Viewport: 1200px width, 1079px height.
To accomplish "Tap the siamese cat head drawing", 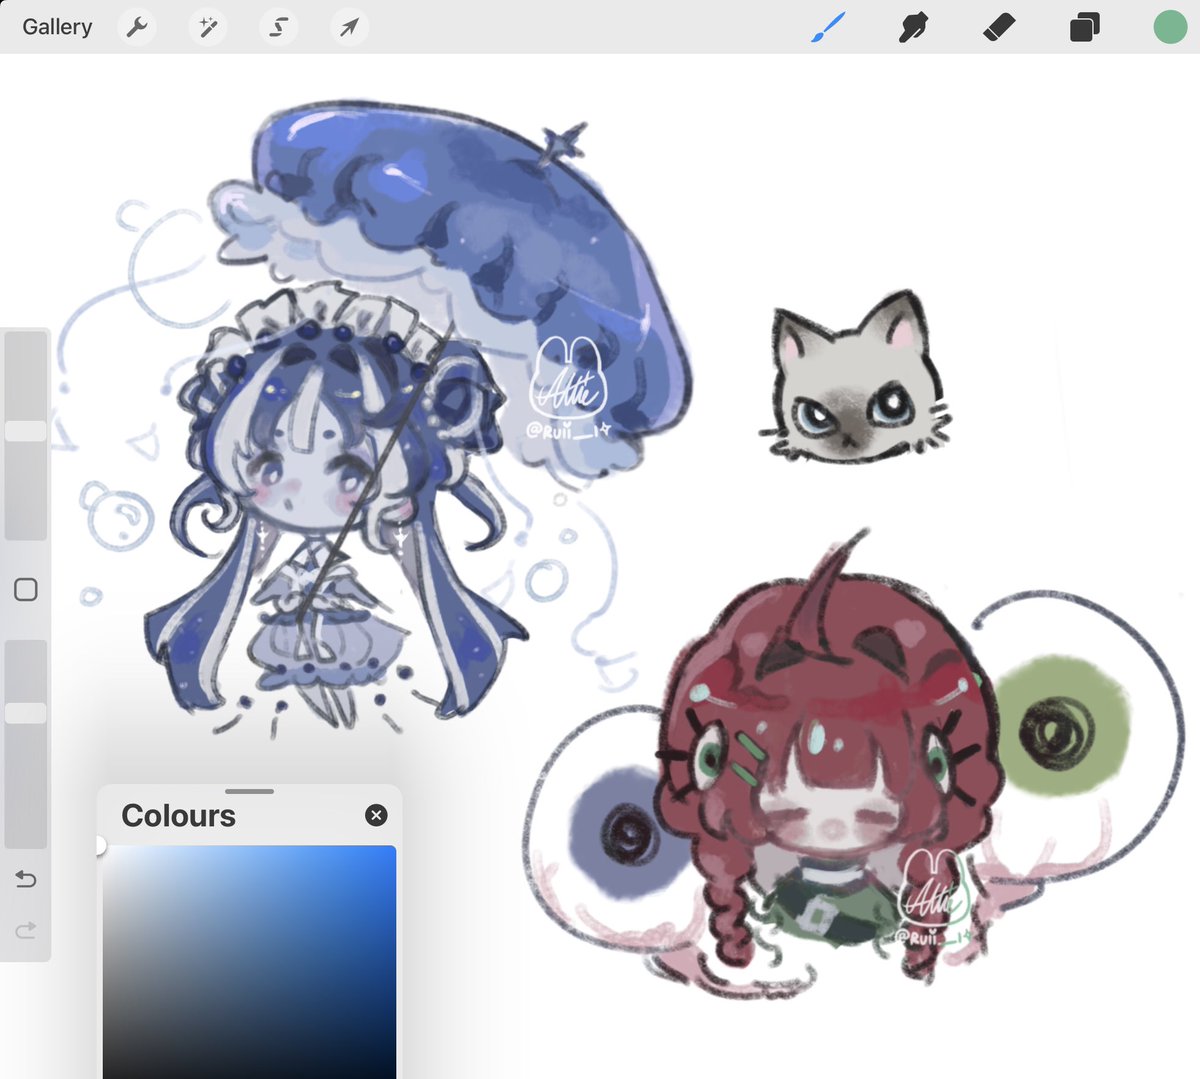I will point(856,378).
